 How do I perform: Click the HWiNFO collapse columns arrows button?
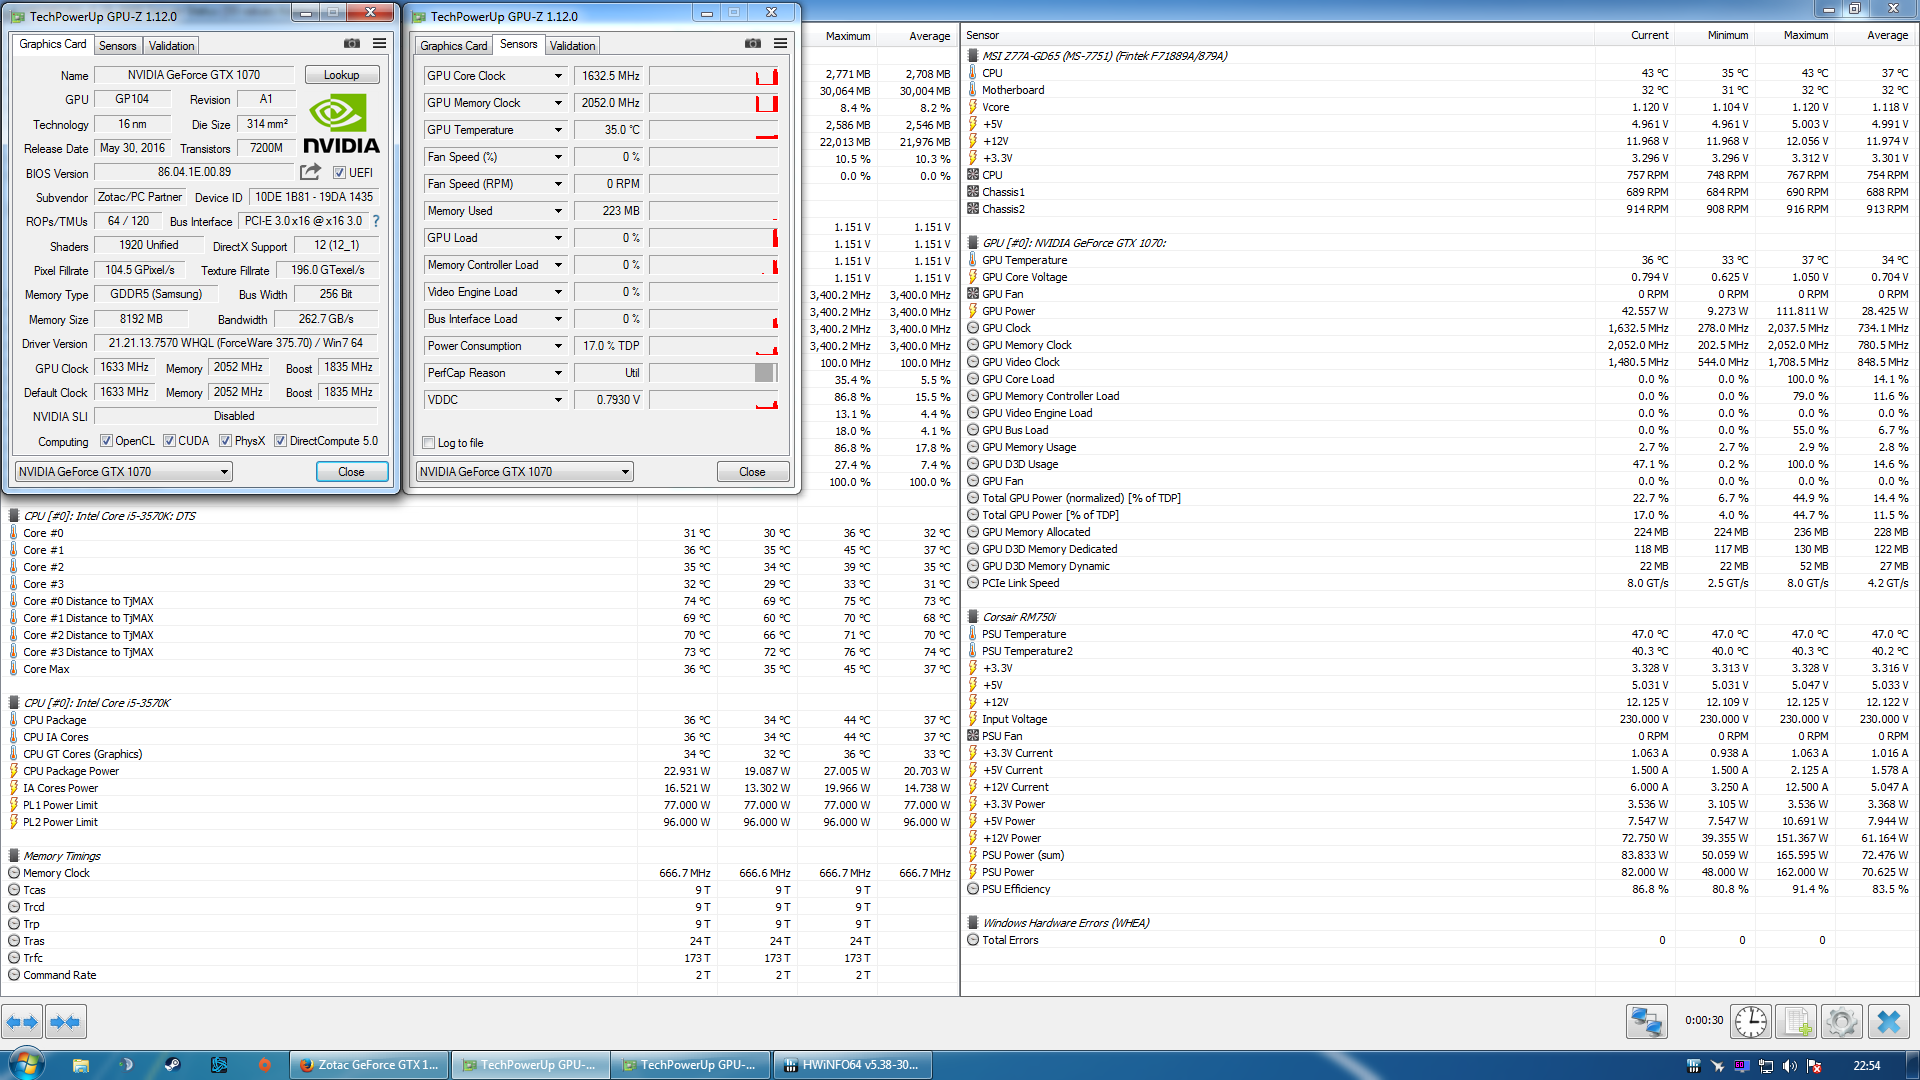66,1022
